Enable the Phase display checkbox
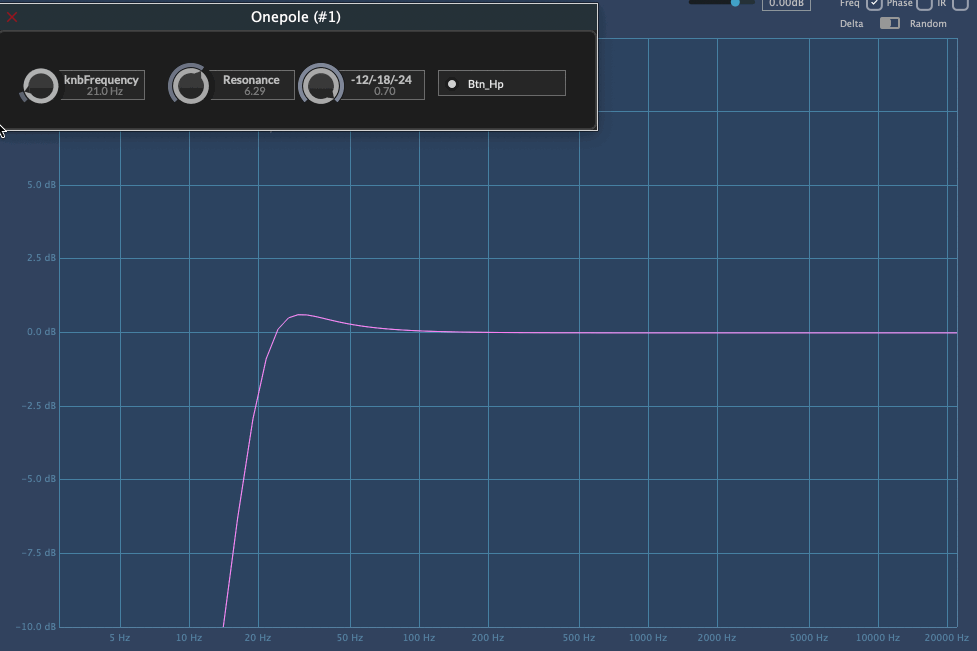Image resolution: width=977 pixels, height=651 pixels. tap(924, 4)
